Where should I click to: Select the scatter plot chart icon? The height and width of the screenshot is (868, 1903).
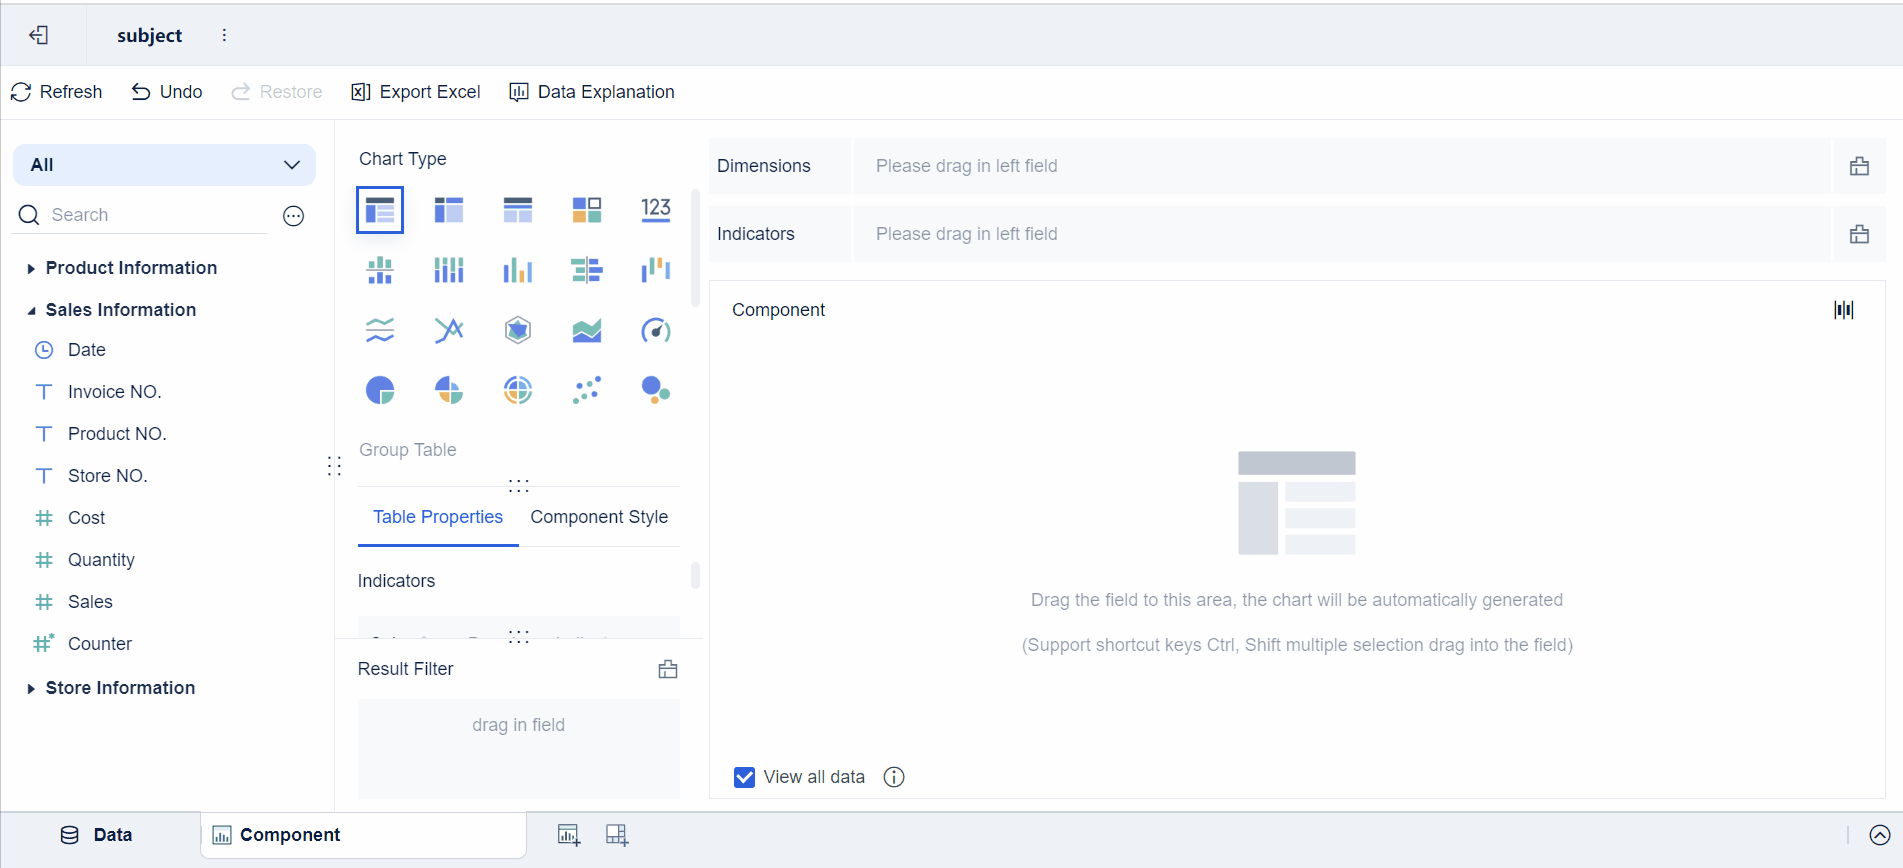point(587,390)
